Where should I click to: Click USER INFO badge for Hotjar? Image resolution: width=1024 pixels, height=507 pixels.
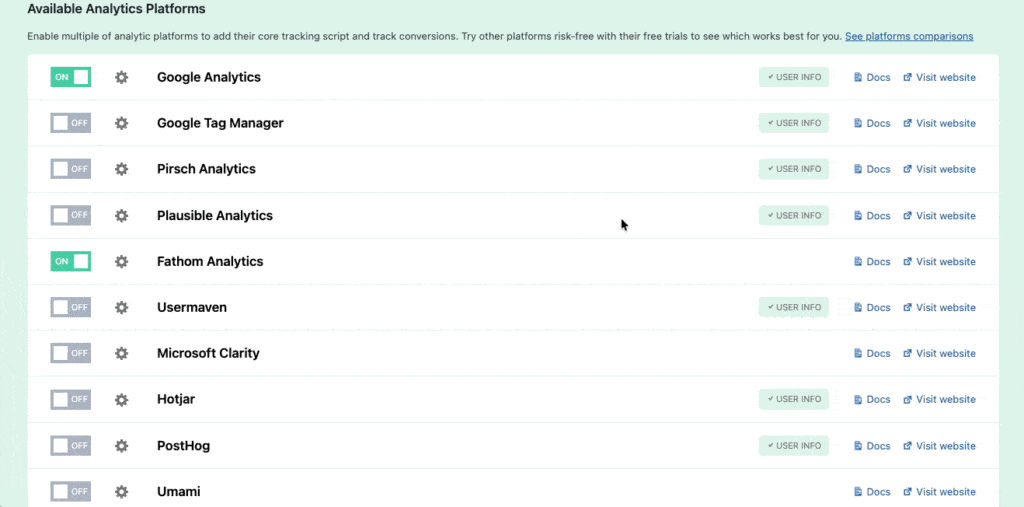pos(793,399)
